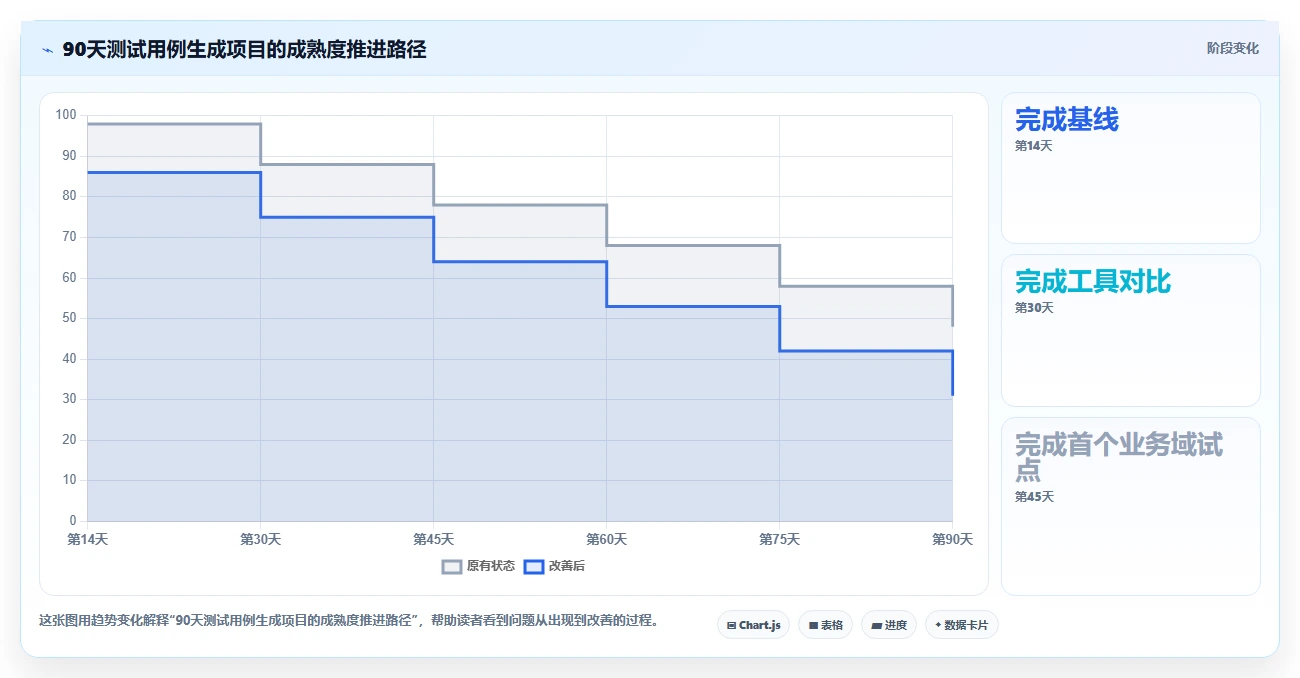Click the blue 改善后 legend color box
Screen dimensions: 1300x678
[534, 566]
